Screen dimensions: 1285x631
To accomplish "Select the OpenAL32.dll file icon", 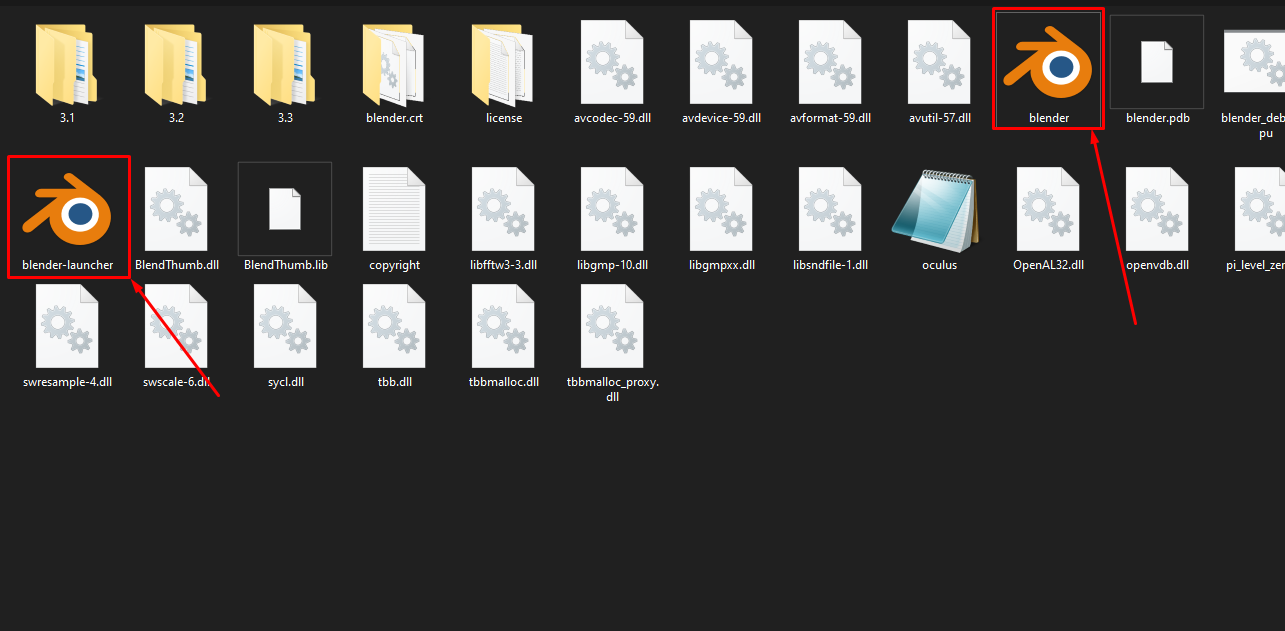I will coord(1048,210).
